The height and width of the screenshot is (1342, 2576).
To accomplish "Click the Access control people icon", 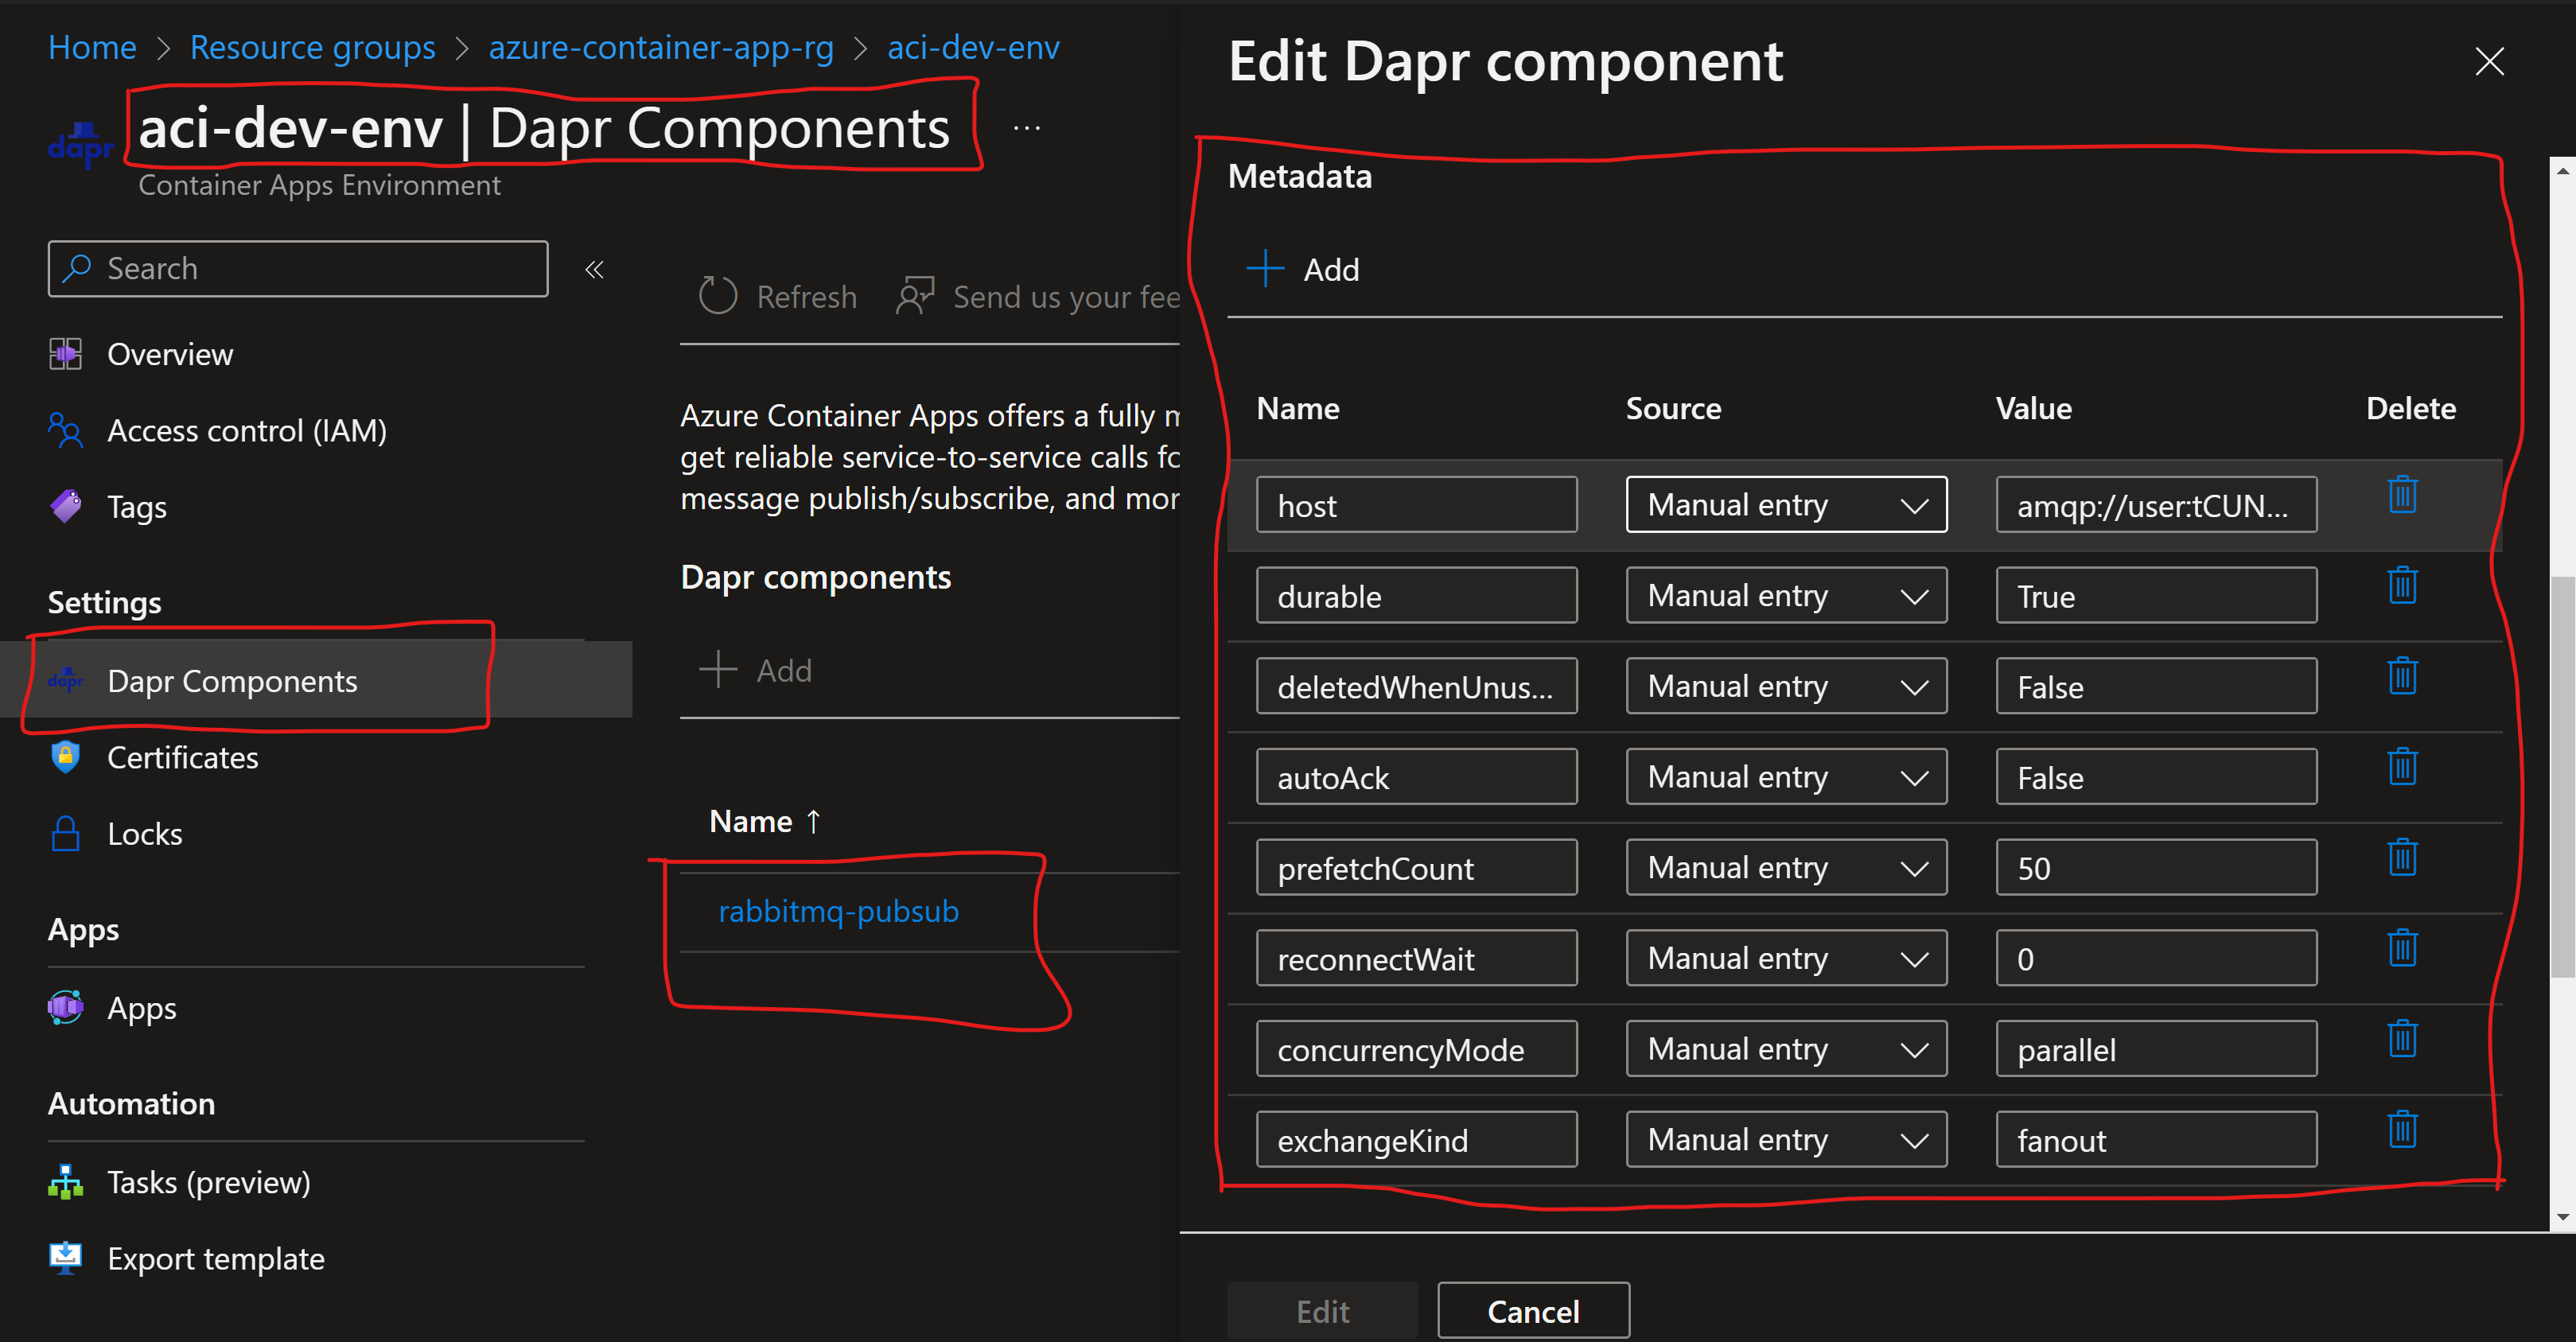I will (65, 430).
